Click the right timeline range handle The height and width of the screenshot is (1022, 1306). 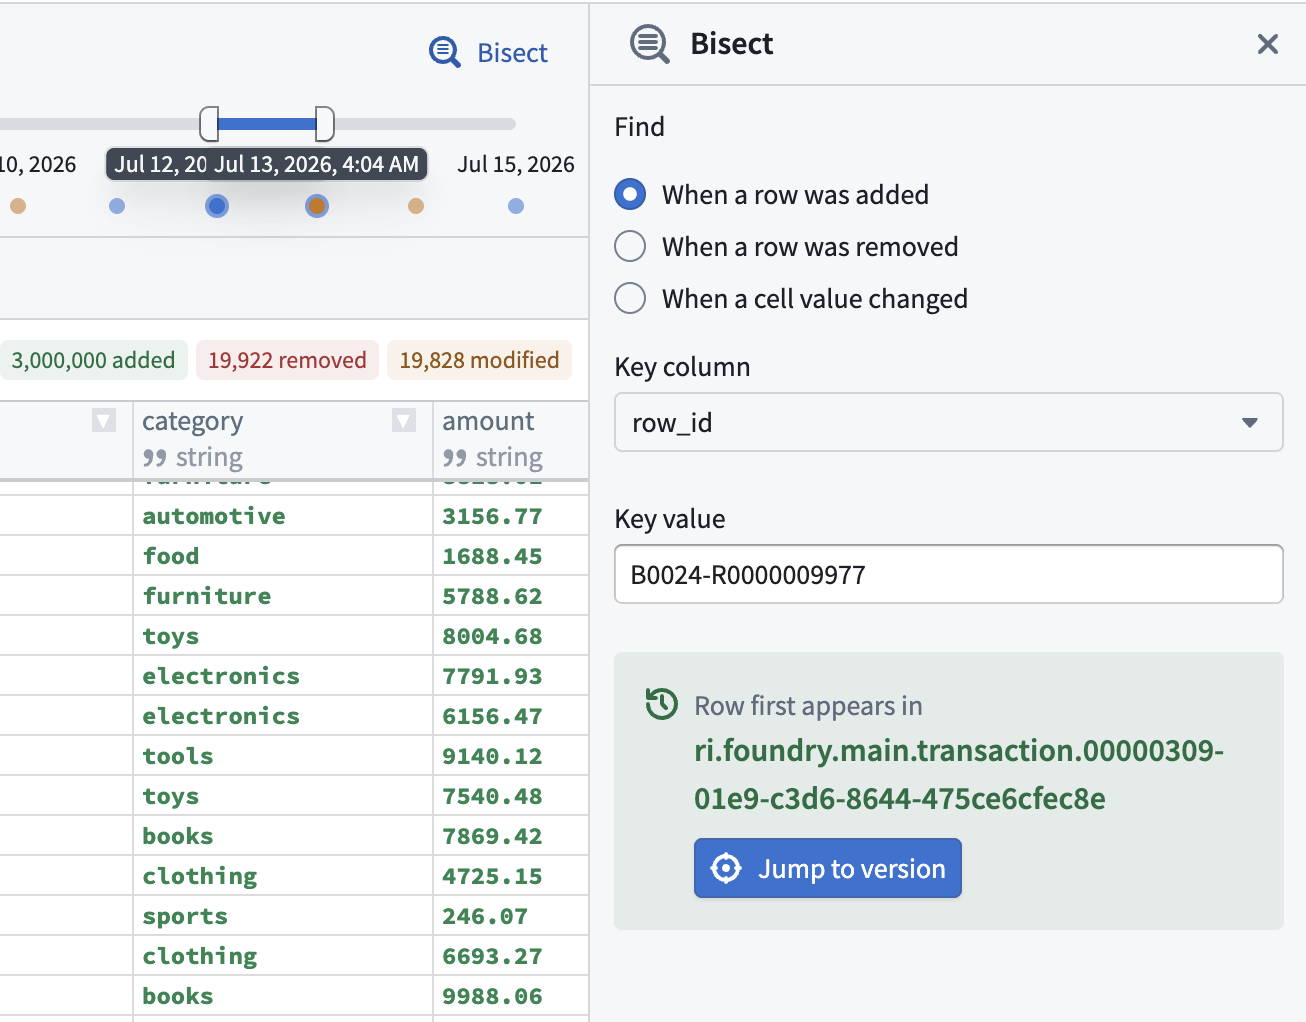(325, 124)
